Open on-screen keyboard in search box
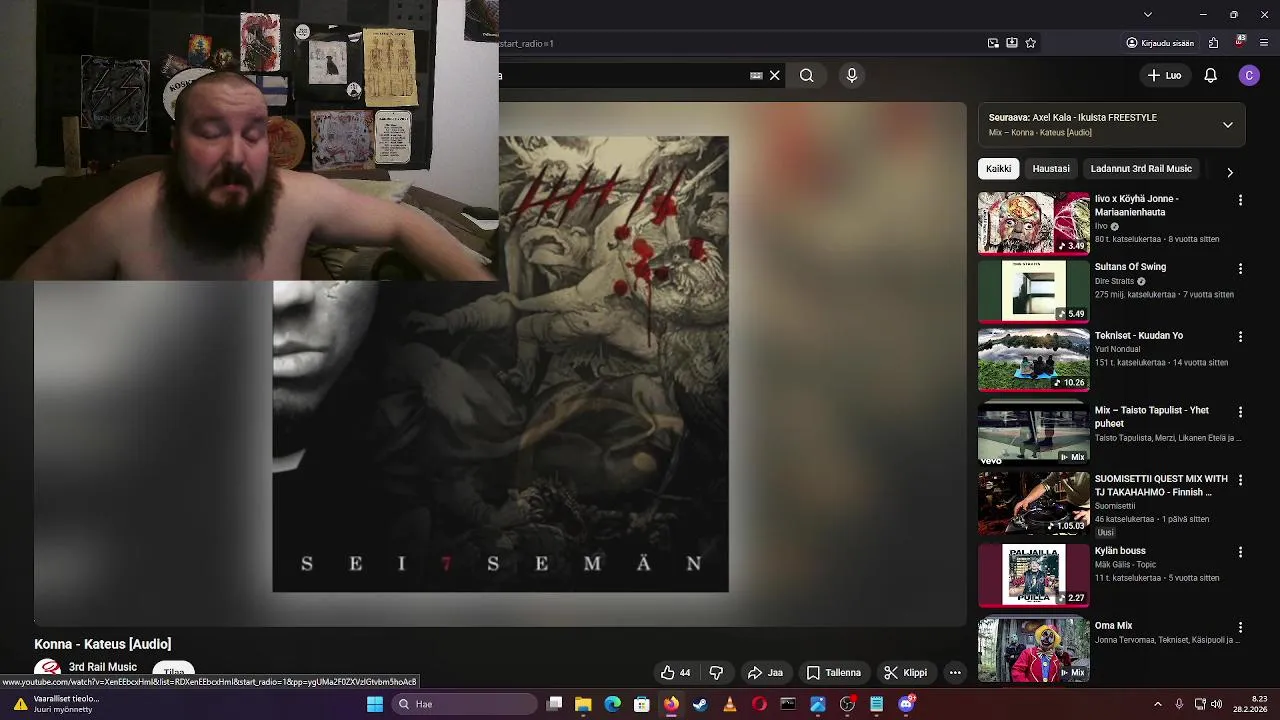Image resolution: width=1280 pixels, height=720 pixels. pyautogui.click(x=756, y=75)
